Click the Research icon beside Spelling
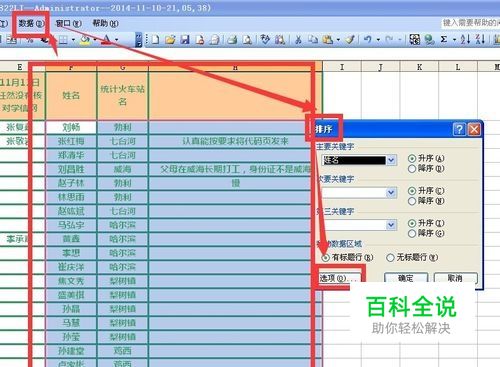The height and width of the screenshot is (367, 500). (x=280, y=40)
